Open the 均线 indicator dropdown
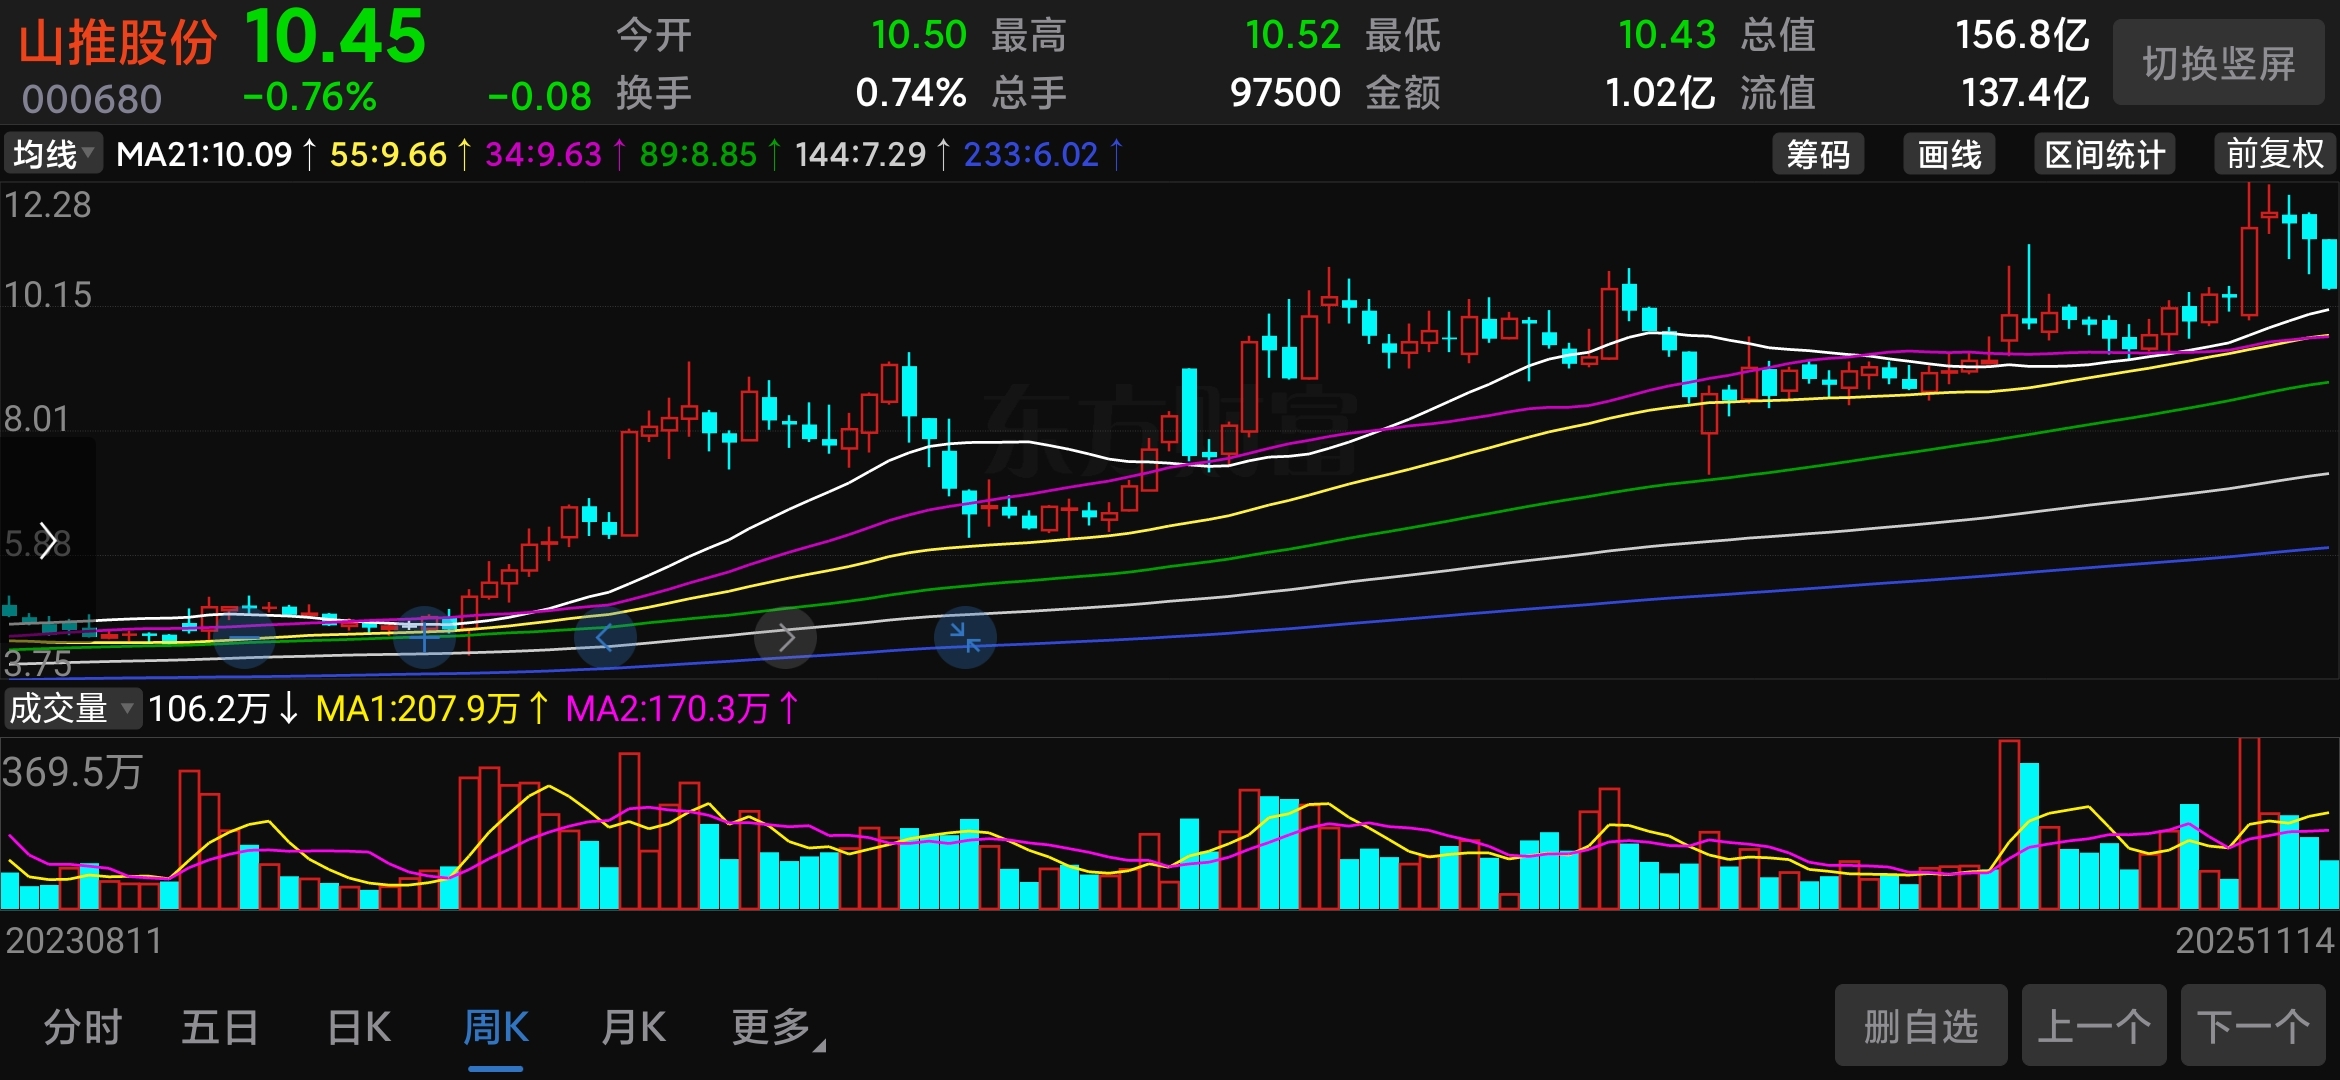The width and height of the screenshot is (2340, 1080). click(53, 154)
